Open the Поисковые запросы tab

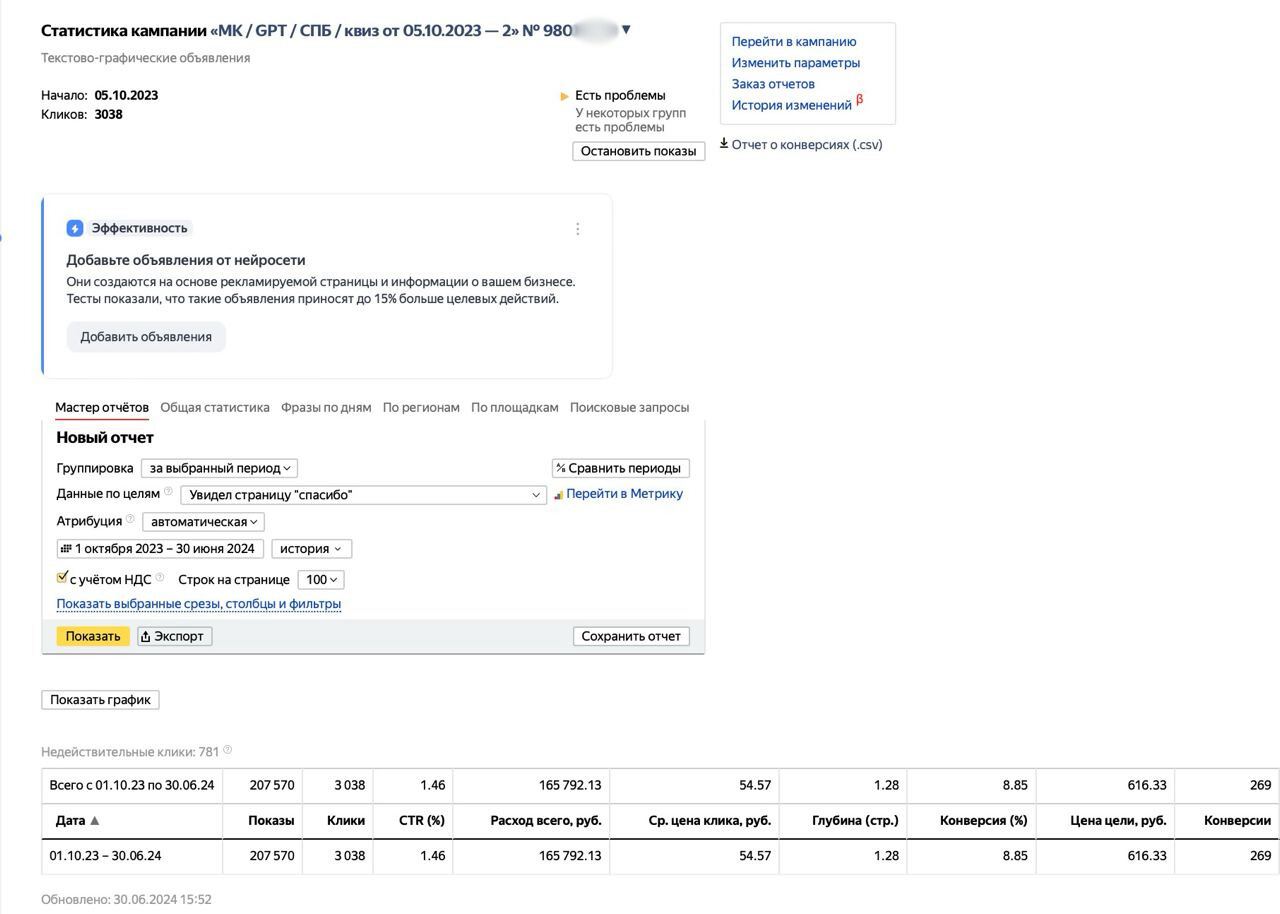coord(629,408)
